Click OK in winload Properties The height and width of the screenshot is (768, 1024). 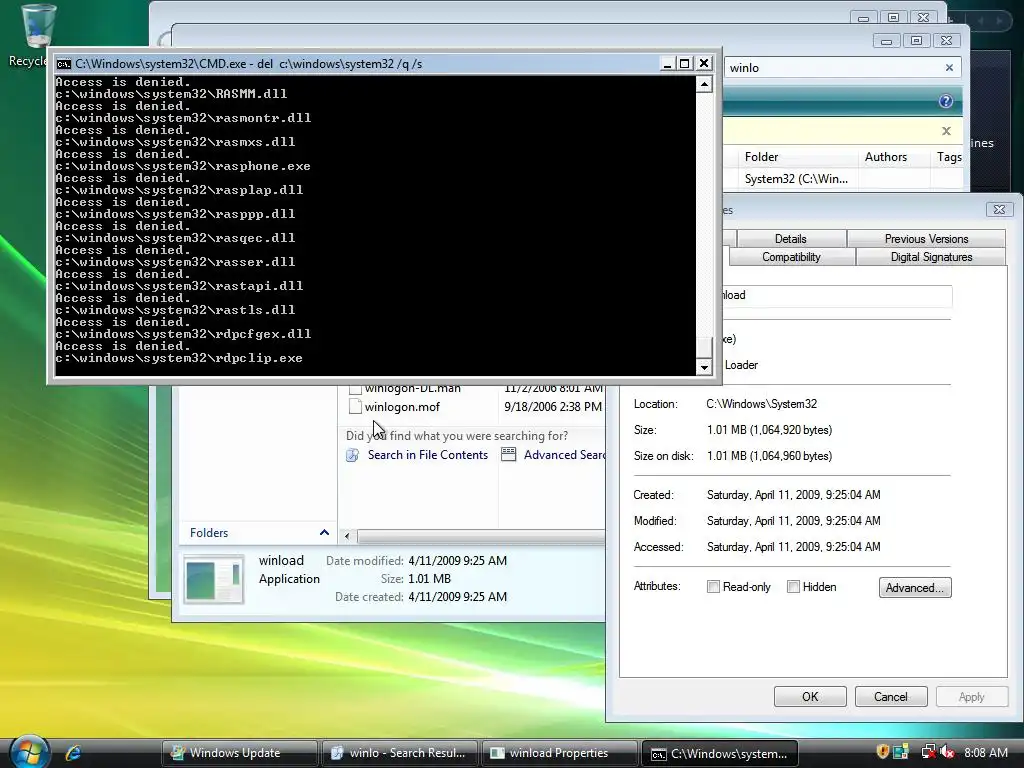tap(810, 697)
